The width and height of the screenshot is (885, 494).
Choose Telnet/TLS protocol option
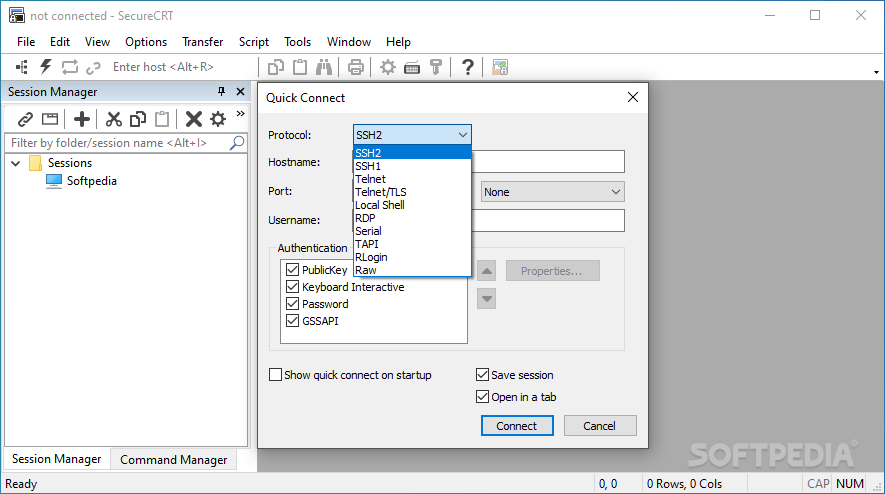(412, 192)
